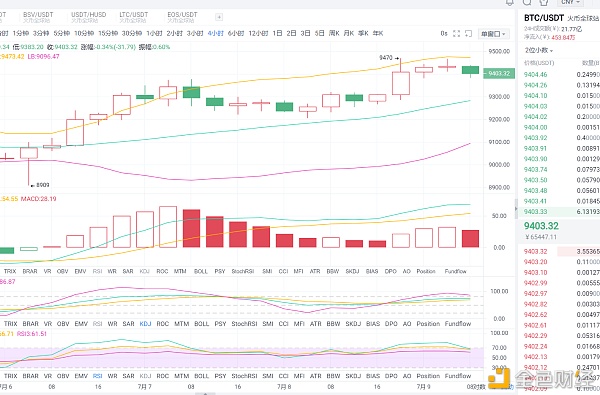Image resolution: width=600 pixels, height=395 pixels.
Task: Select the 30分钟 timeframe
Action: tap(132, 33)
